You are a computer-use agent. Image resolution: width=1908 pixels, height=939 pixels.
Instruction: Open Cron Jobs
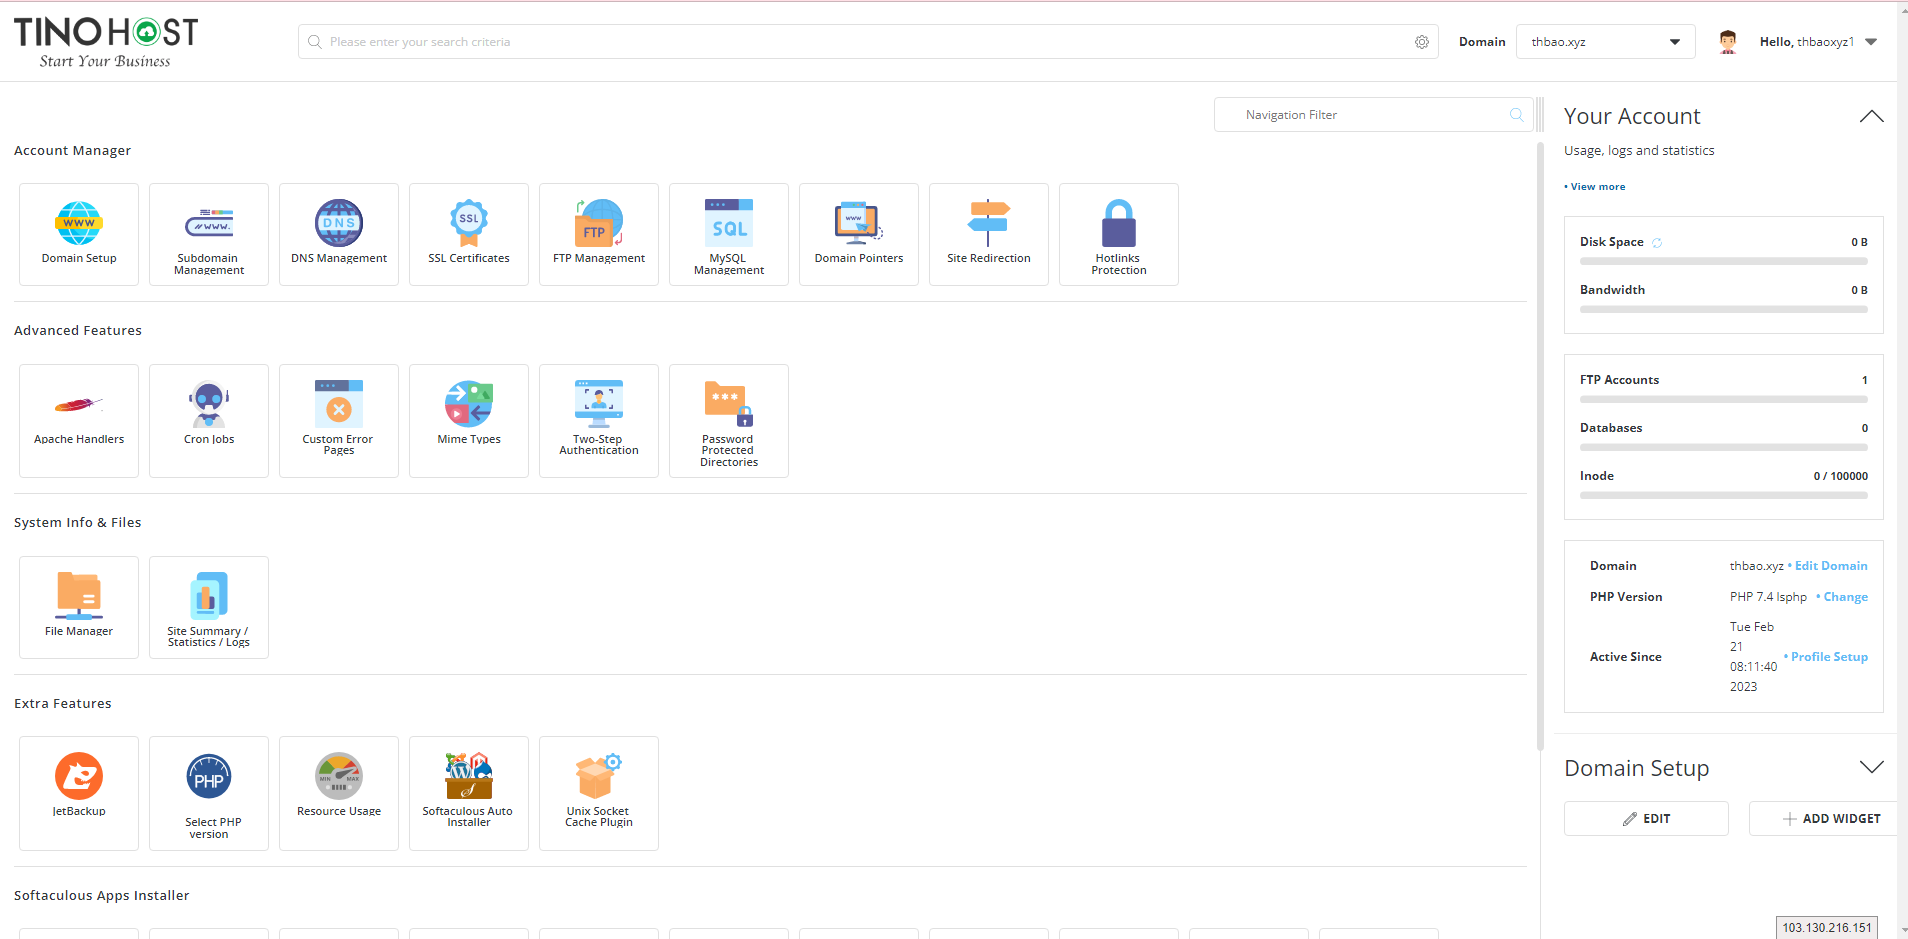point(209,421)
